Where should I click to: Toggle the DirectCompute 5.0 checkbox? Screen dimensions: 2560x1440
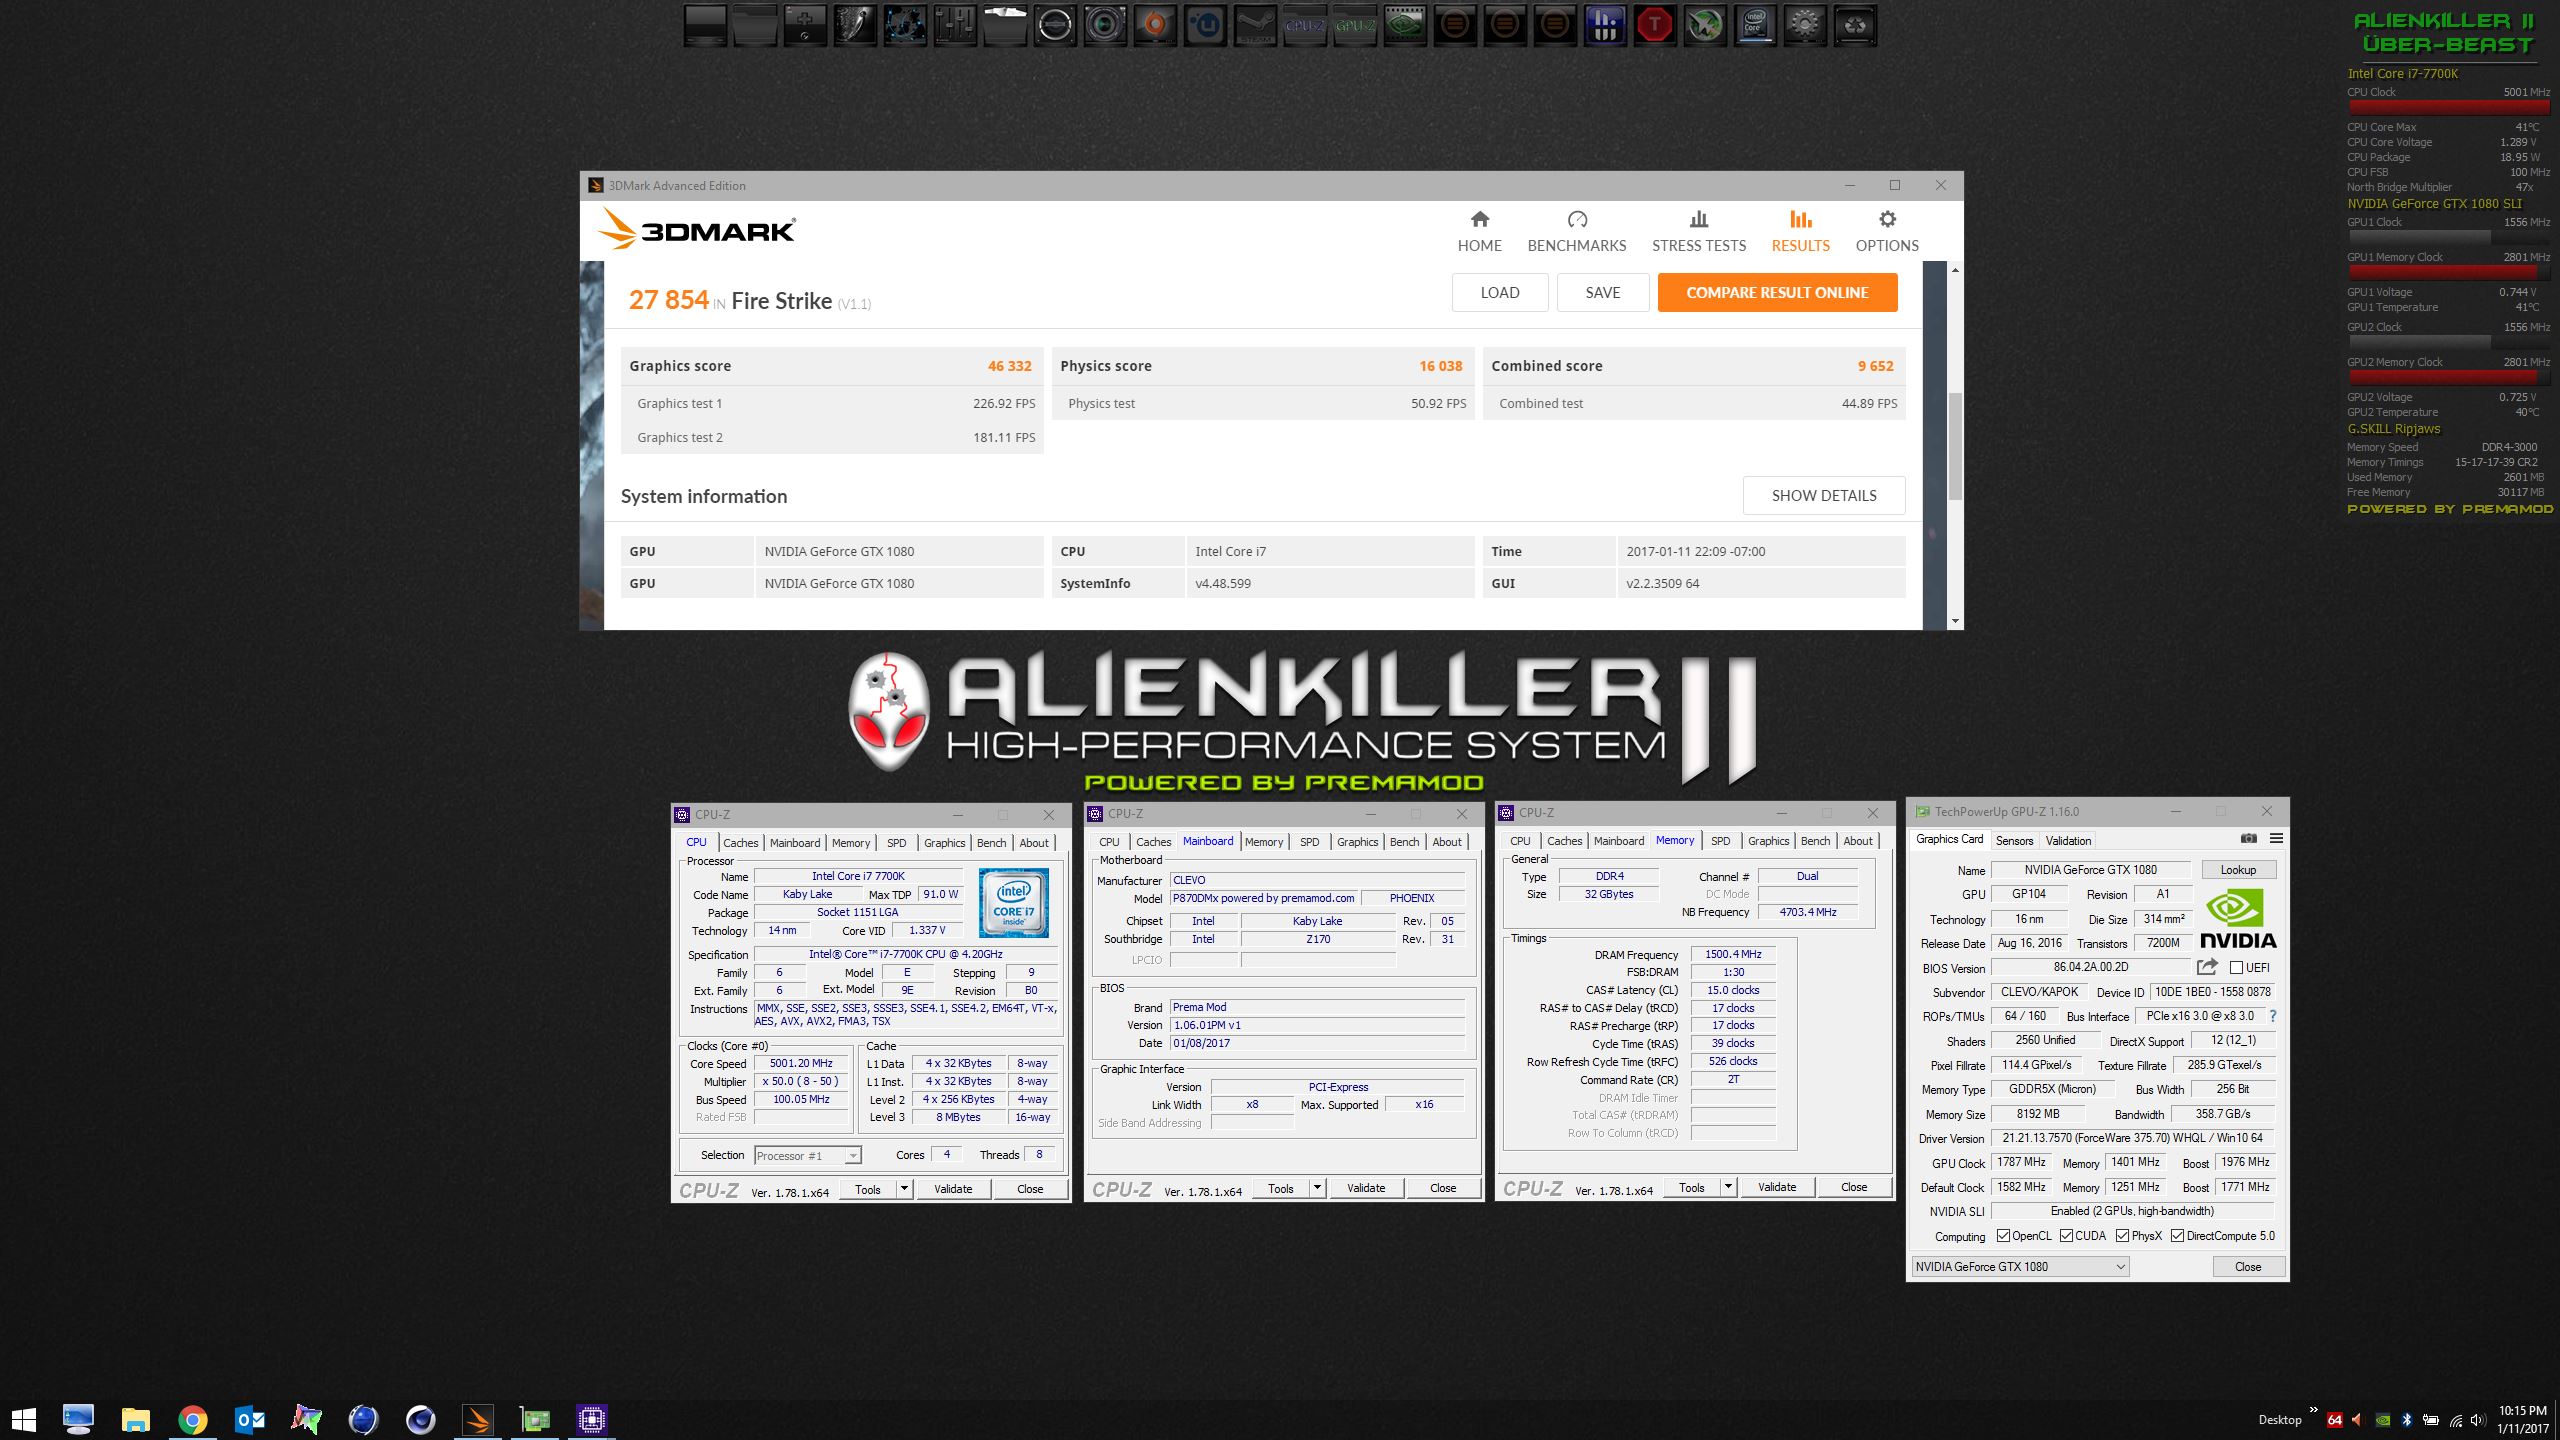(x=2177, y=1236)
